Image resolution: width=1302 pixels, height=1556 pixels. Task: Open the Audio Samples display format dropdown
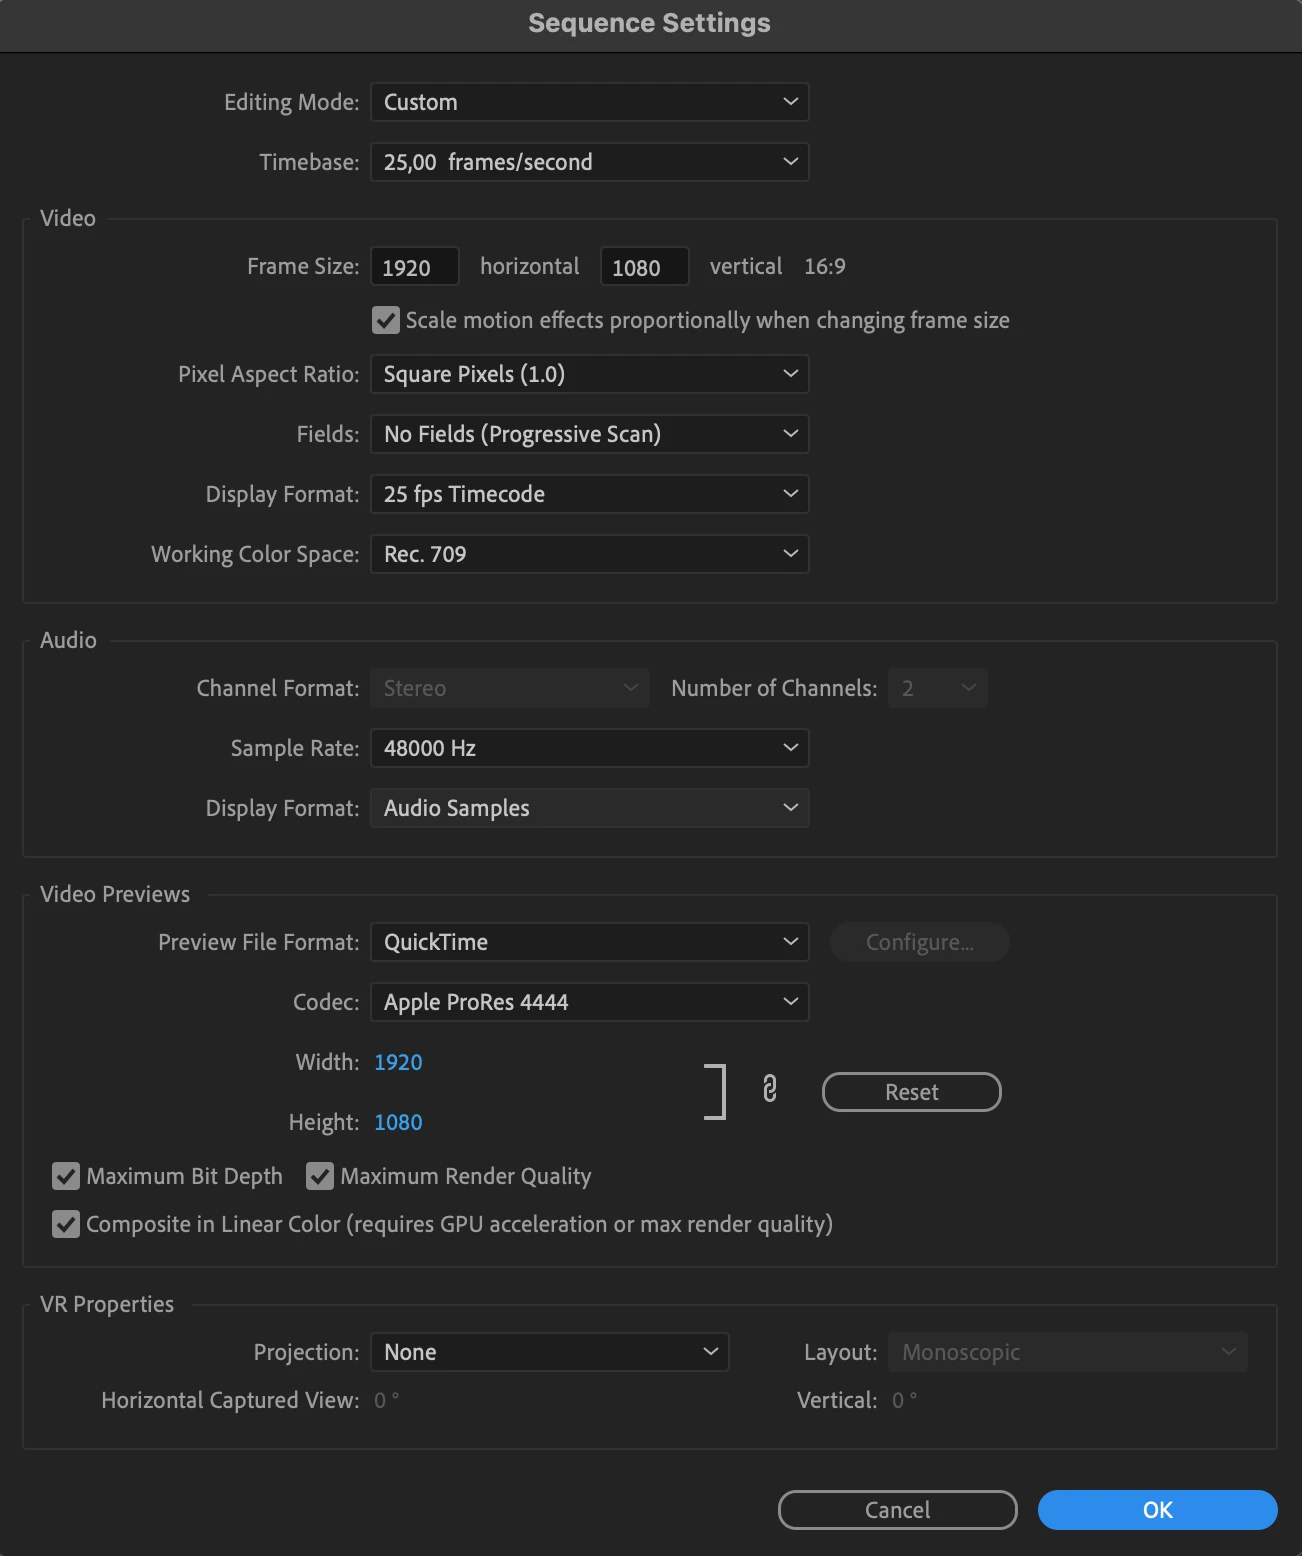[590, 808]
